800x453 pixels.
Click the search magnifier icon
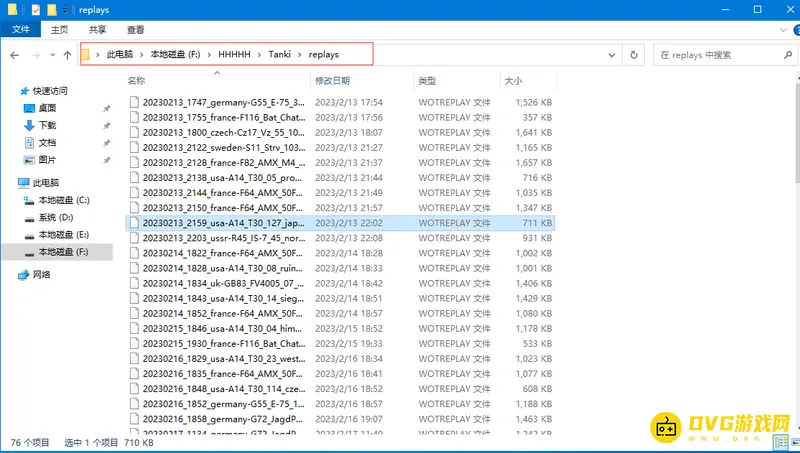coord(788,55)
